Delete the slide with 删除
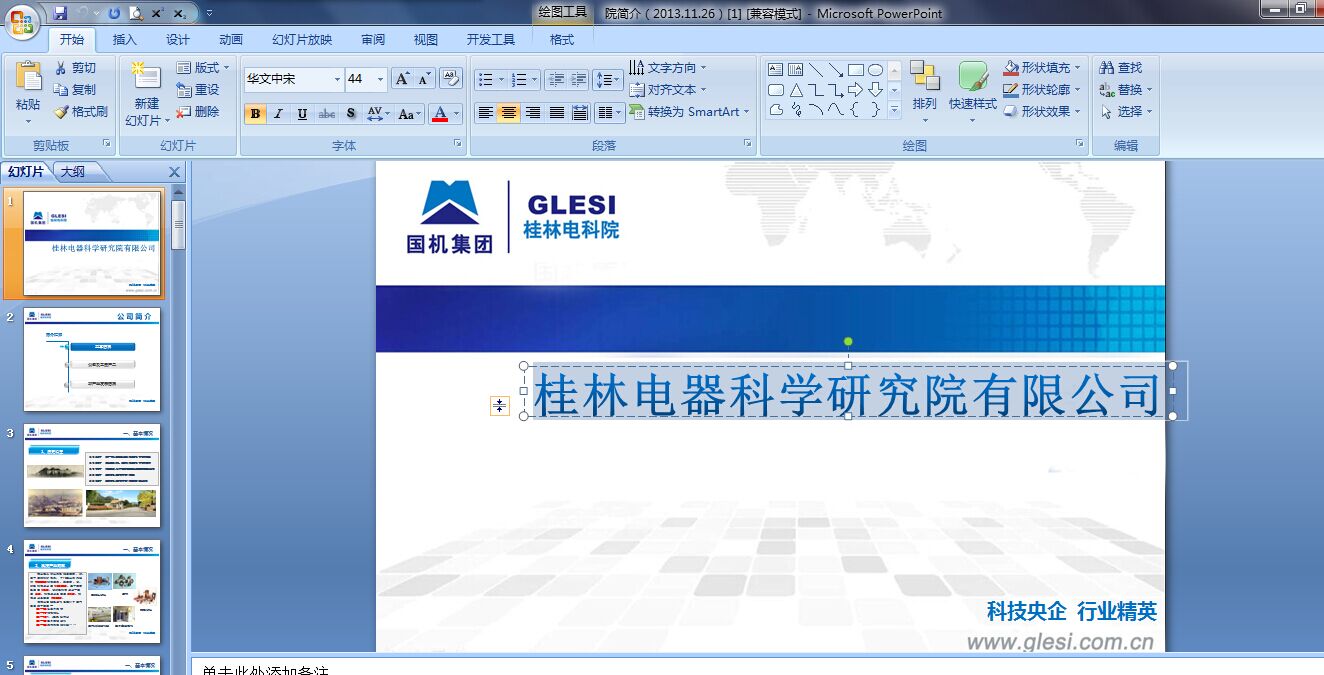The width and height of the screenshot is (1324, 675). (x=198, y=112)
